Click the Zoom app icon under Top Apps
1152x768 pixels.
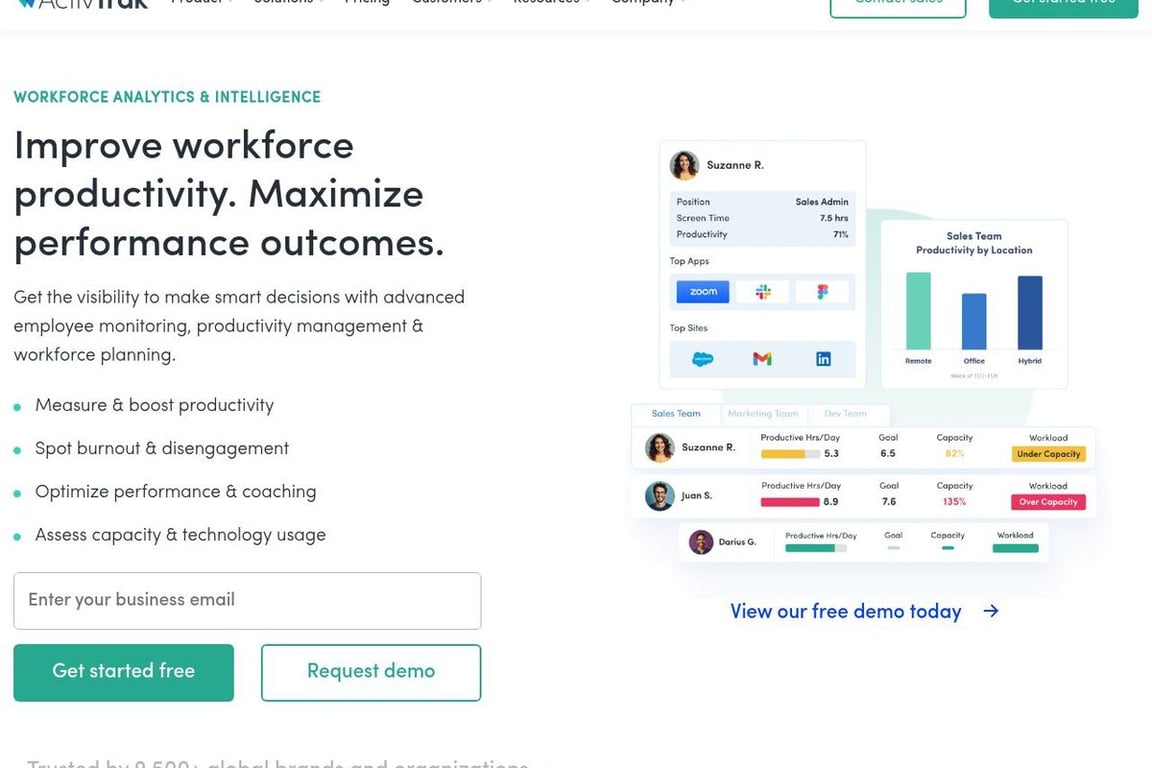click(x=702, y=292)
